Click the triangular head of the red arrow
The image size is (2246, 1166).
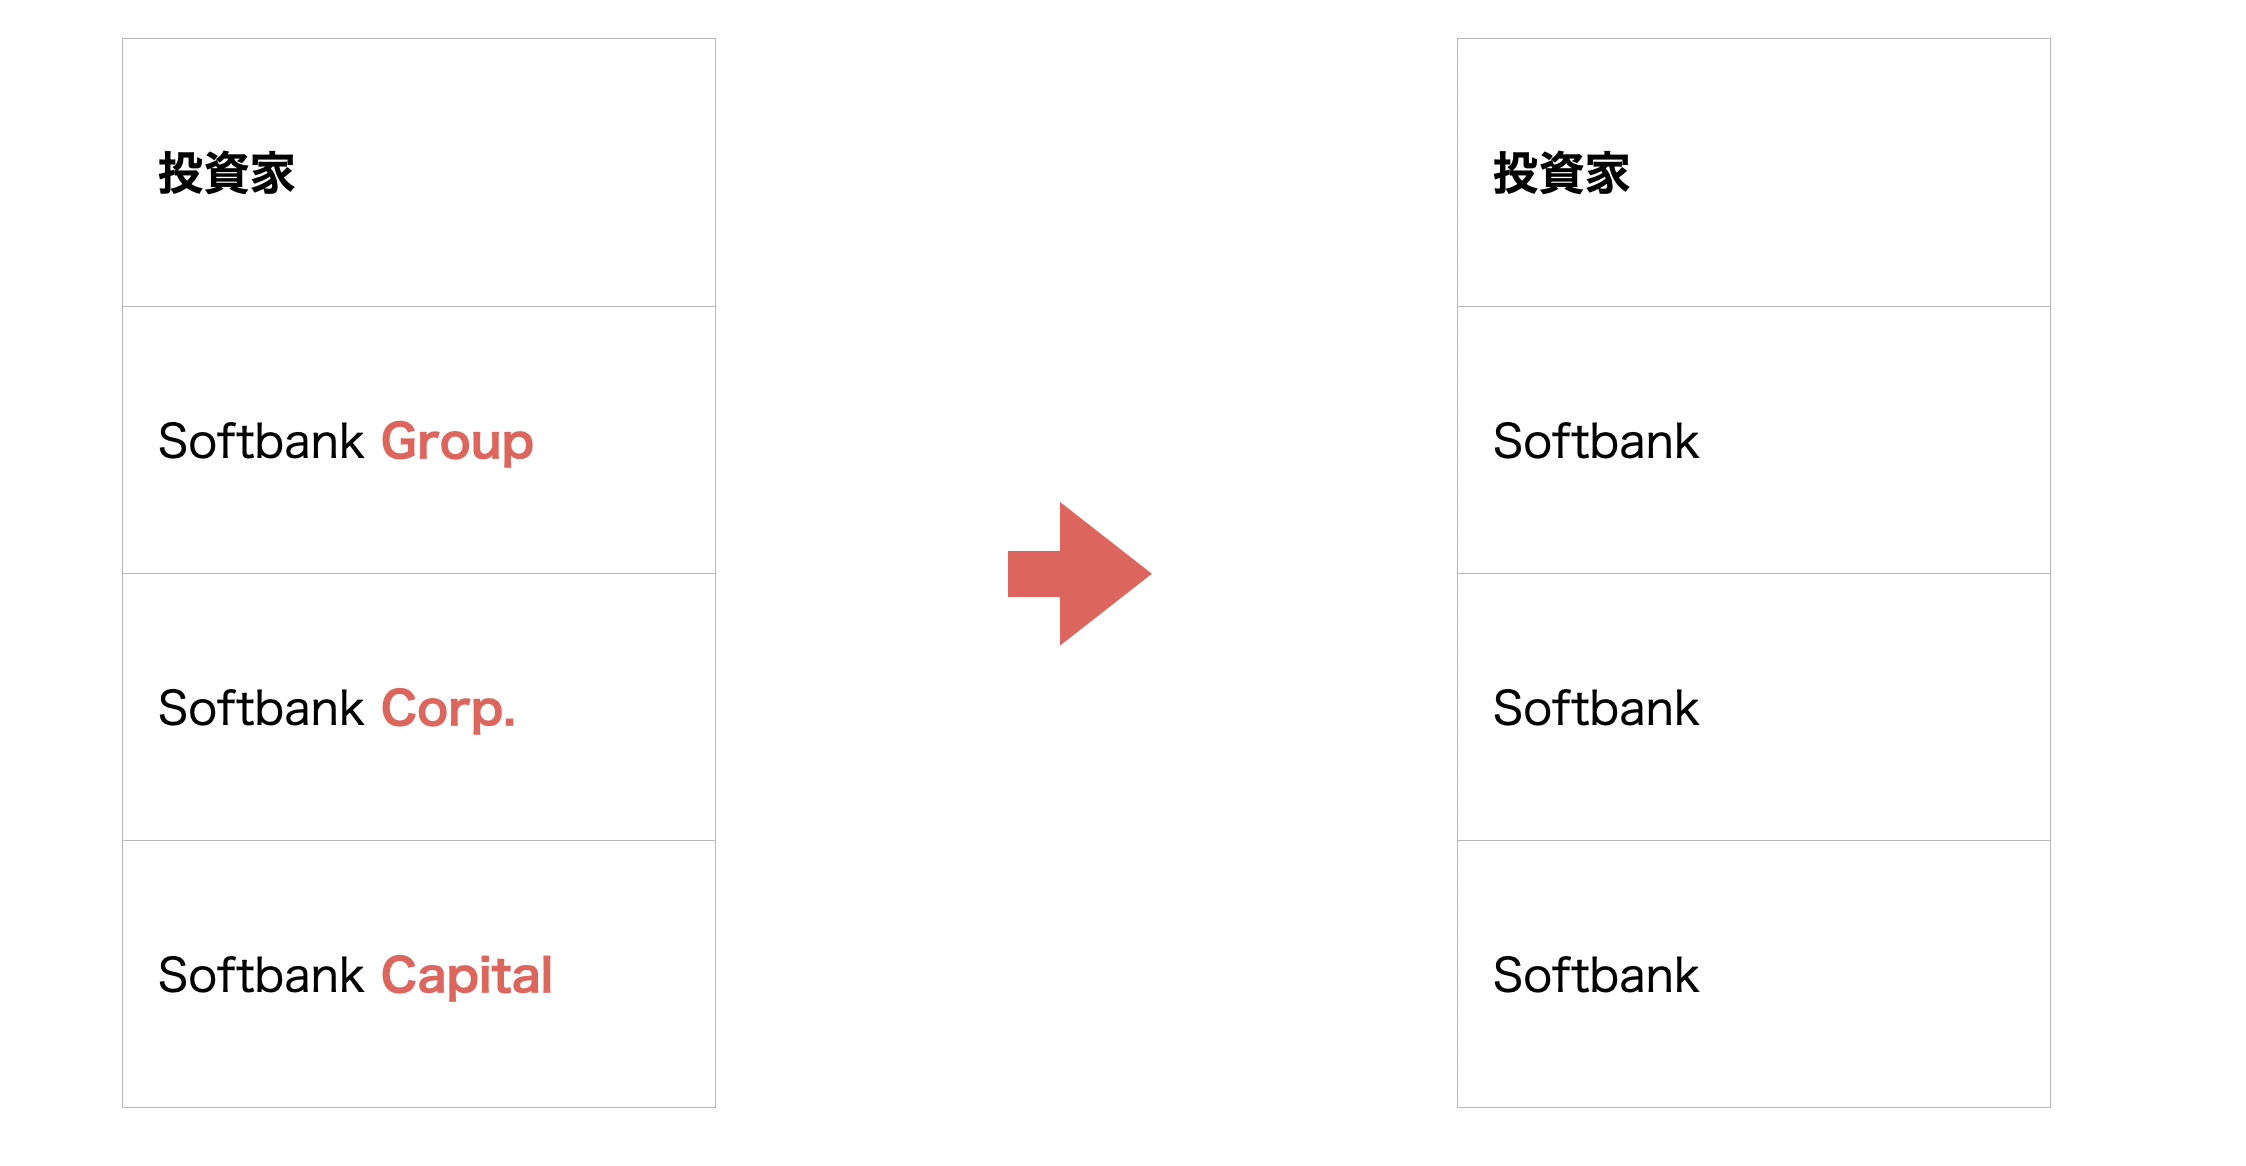pos(1100,574)
